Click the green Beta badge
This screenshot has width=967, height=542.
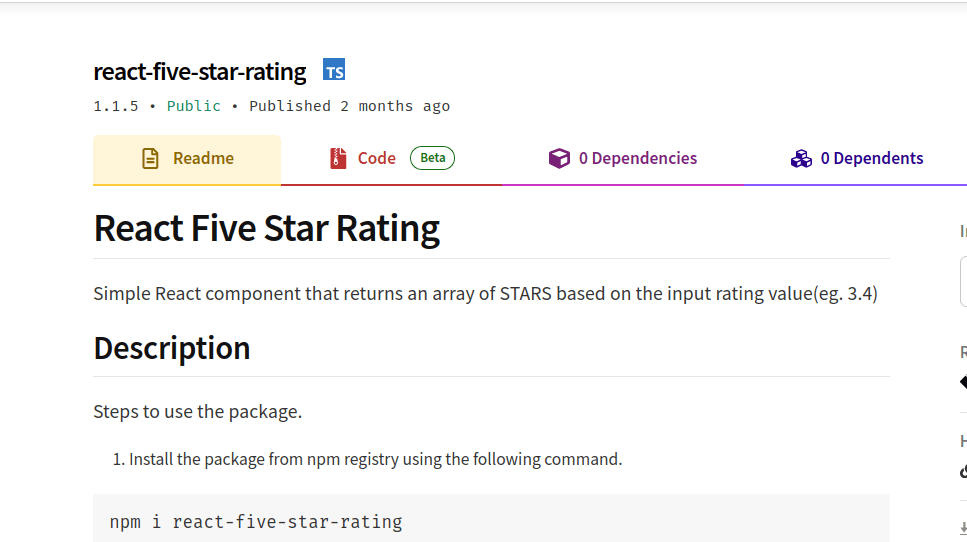(432, 158)
